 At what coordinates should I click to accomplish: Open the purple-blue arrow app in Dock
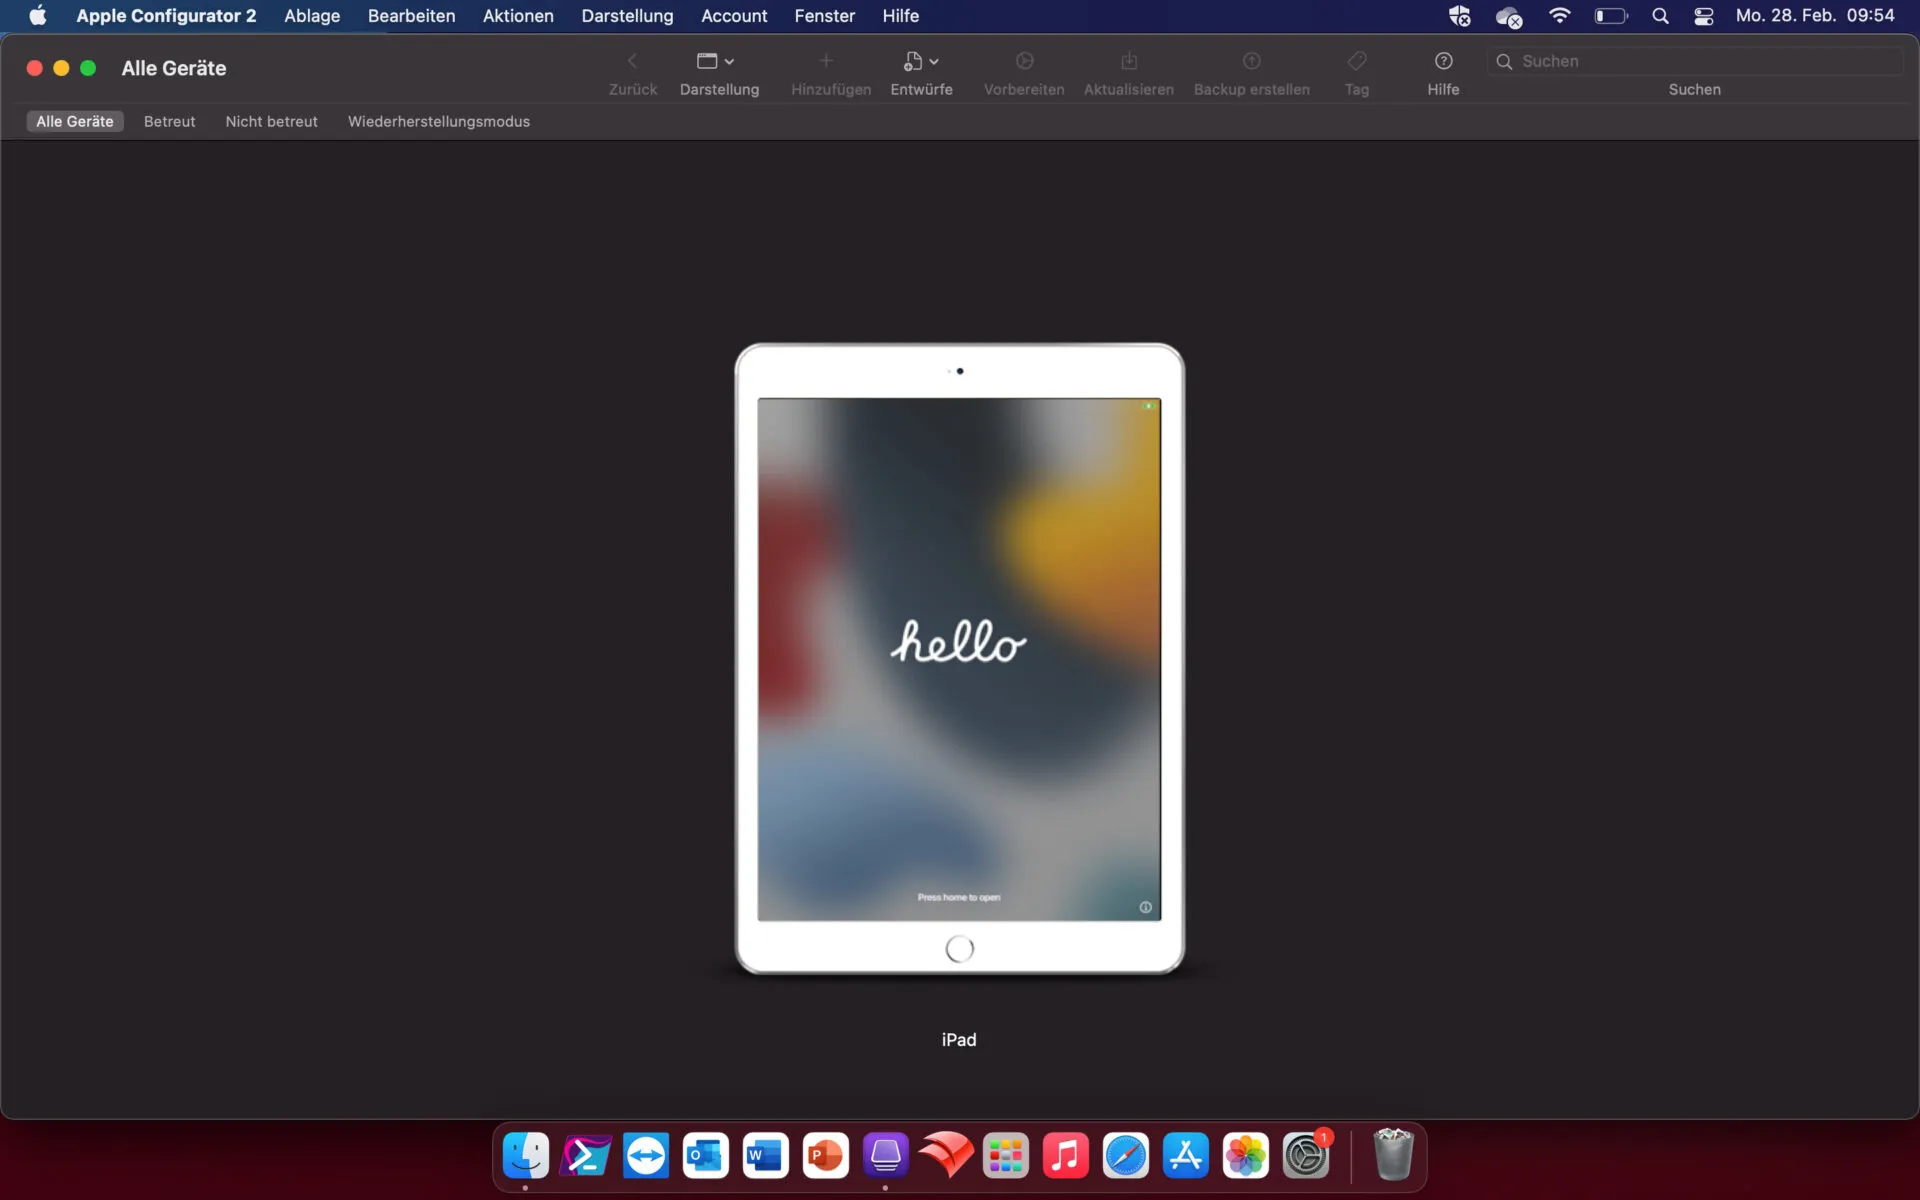point(586,1155)
